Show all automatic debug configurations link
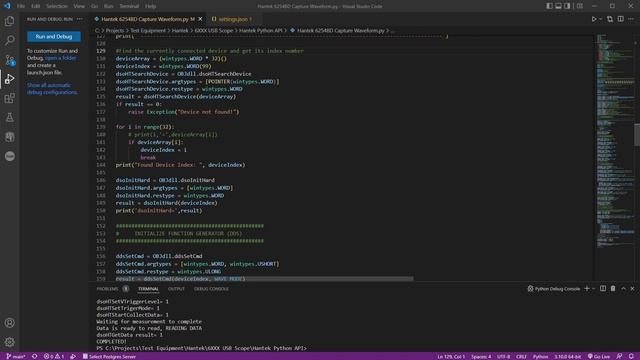This screenshot has width=640, height=360. click(52, 89)
